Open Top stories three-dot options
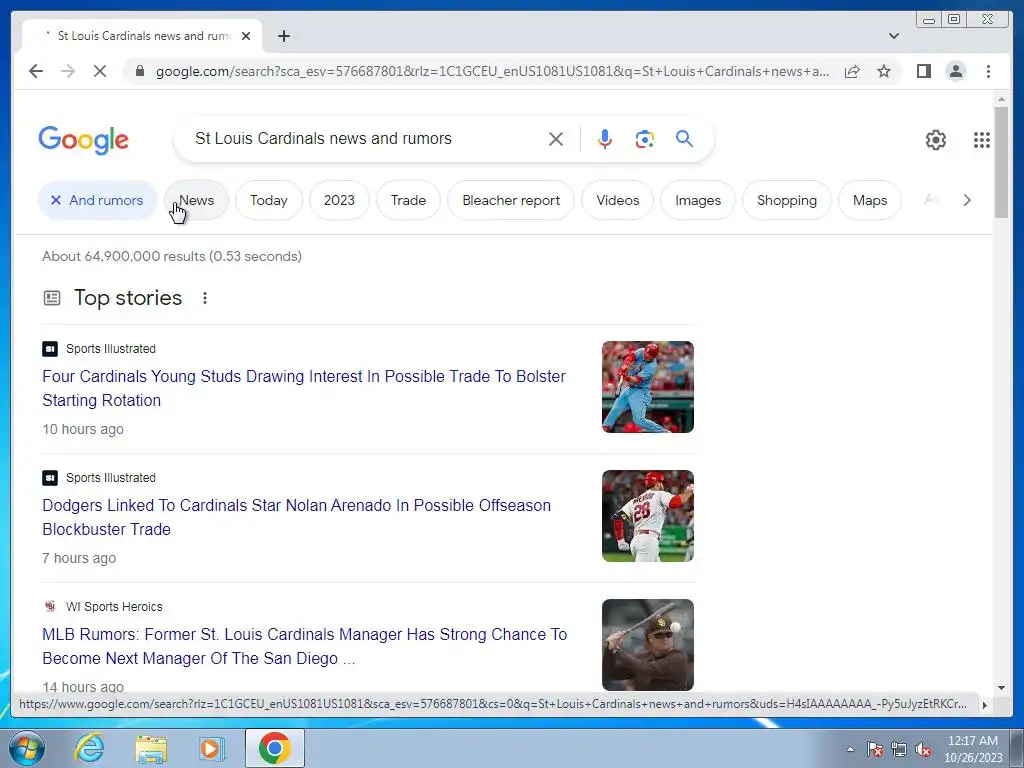 pos(204,298)
